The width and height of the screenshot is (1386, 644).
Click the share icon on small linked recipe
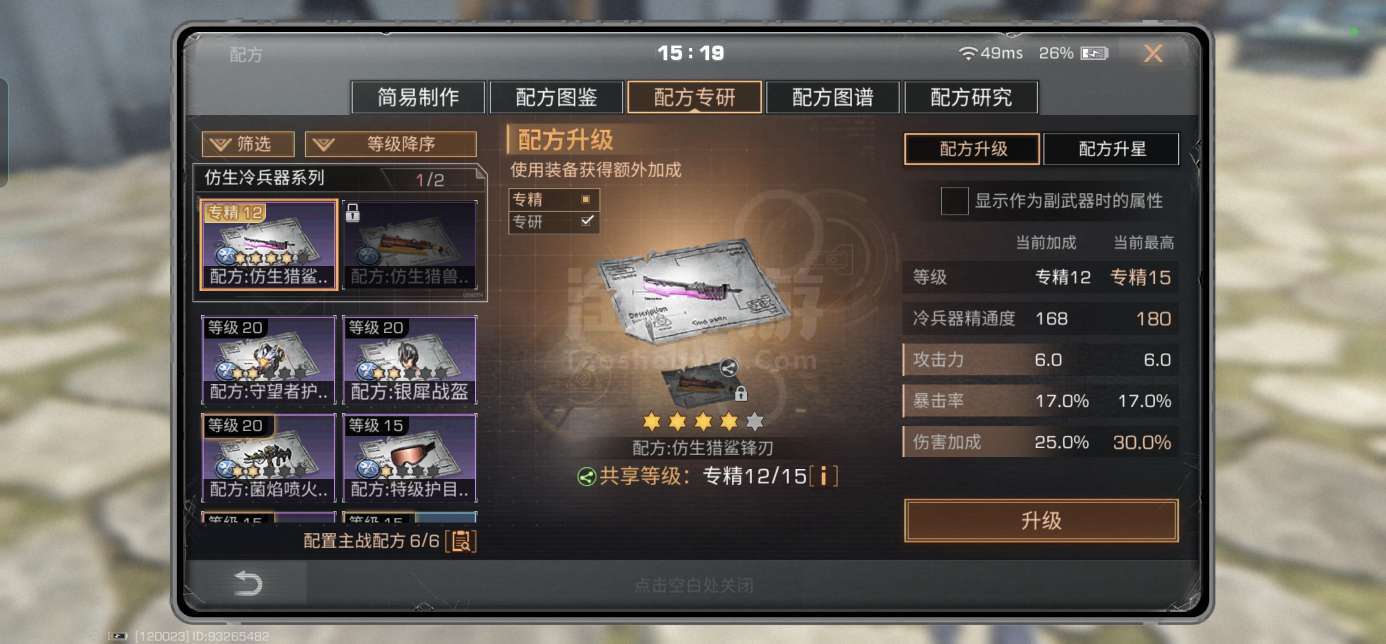(x=729, y=367)
